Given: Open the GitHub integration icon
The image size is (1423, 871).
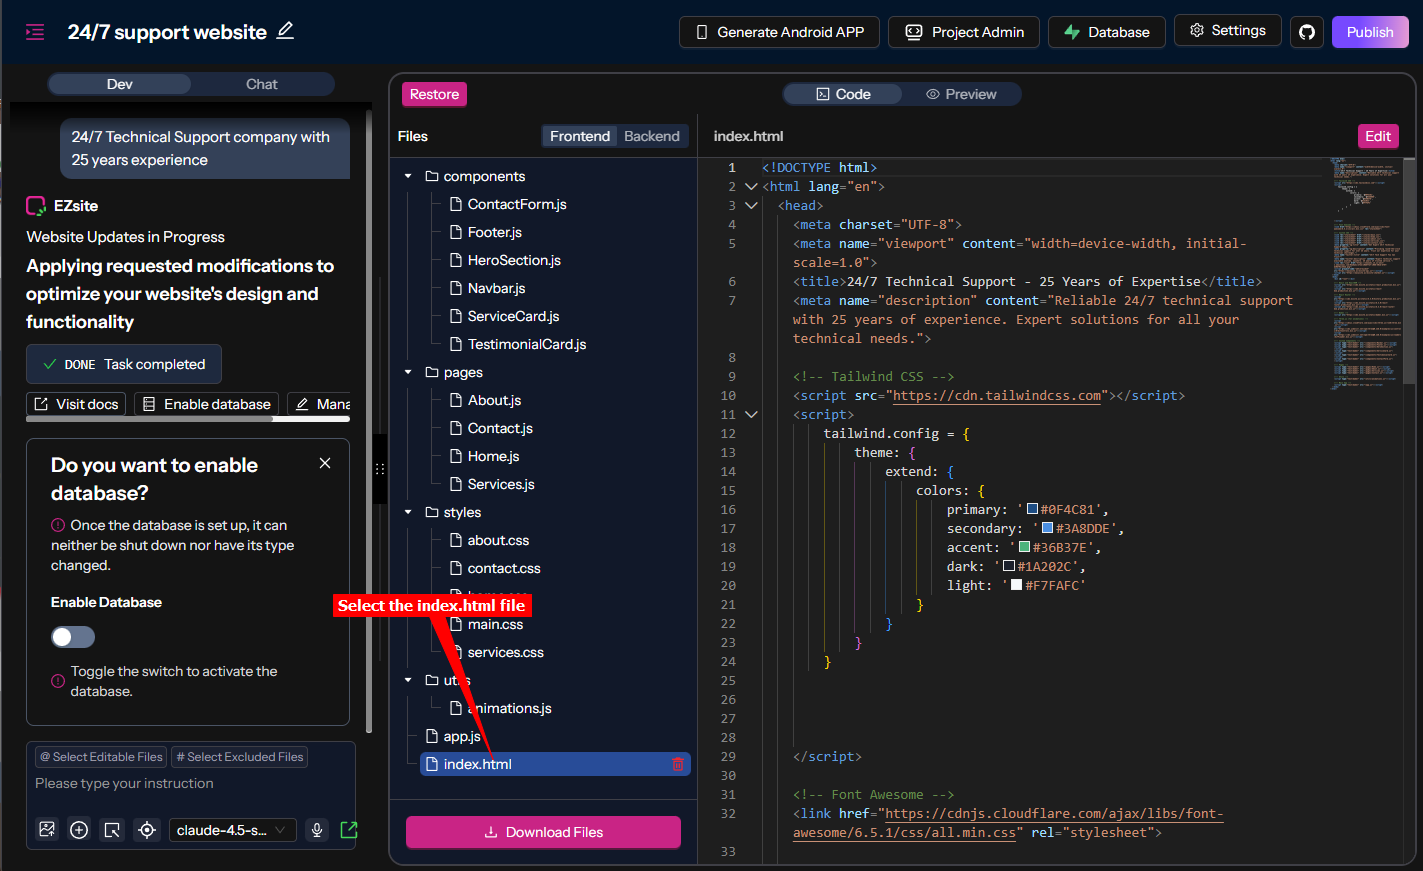Looking at the screenshot, I should pyautogui.click(x=1306, y=32).
